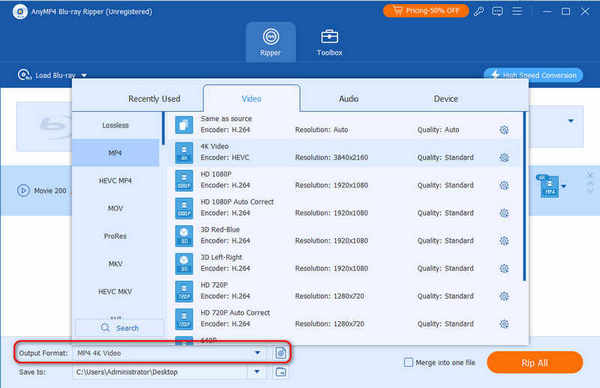Image resolution: width=600 pixels, height=388 pixels.
Task: Select the HD 720P preset name
Action: click(214, 285)
